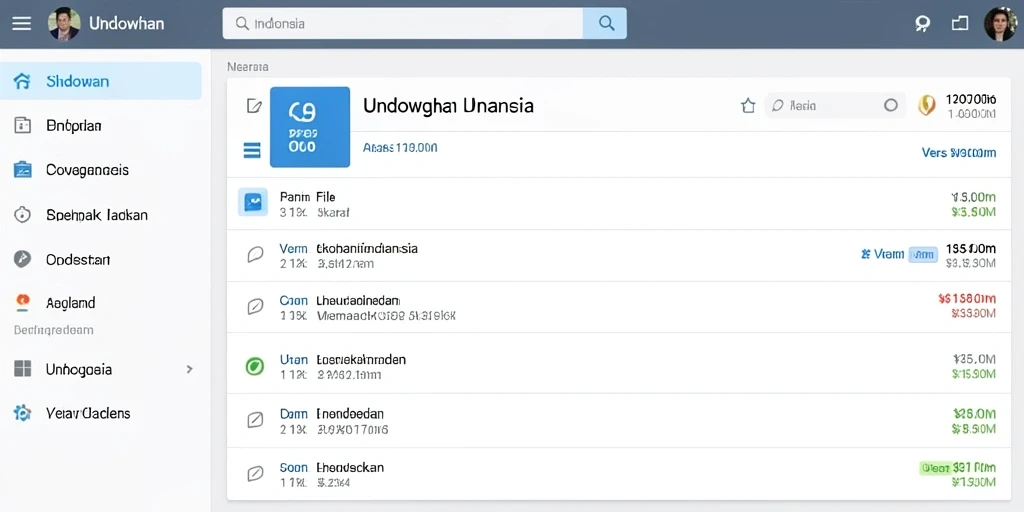This screenshot has width=1024, height=512.
Task: Click the gear icon beside Veraw Dadens
Action: [x=22, y=413]
